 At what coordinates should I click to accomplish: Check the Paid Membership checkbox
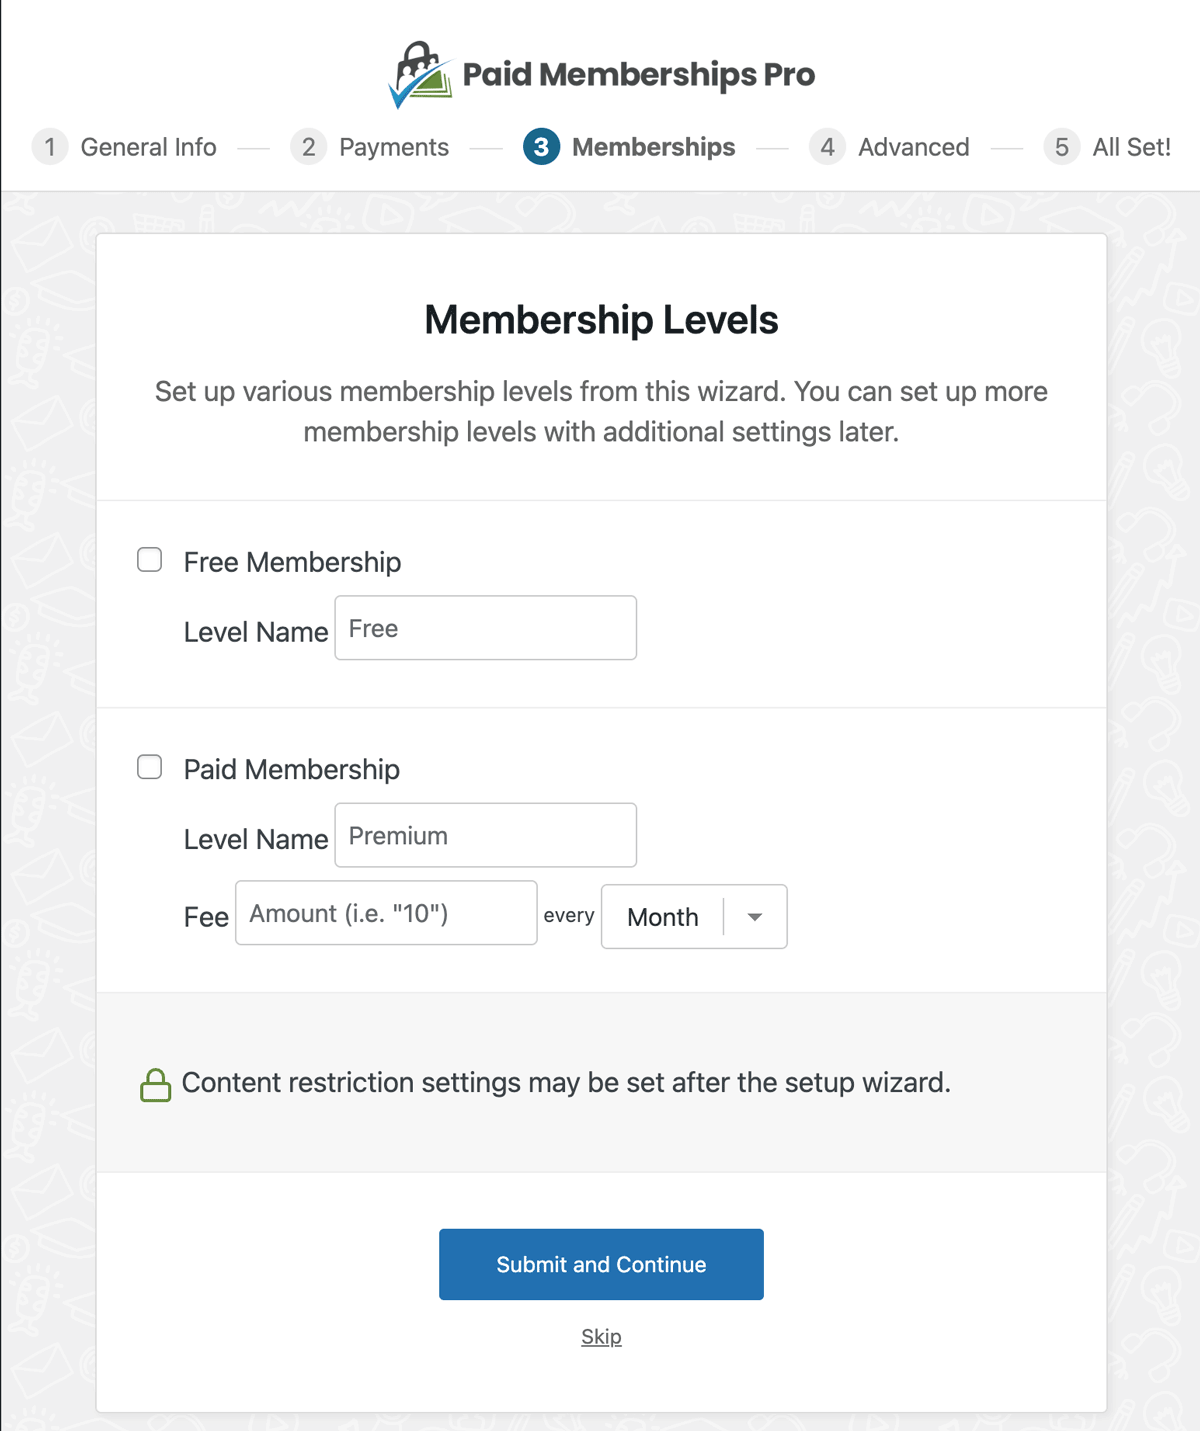click(150, 767)
